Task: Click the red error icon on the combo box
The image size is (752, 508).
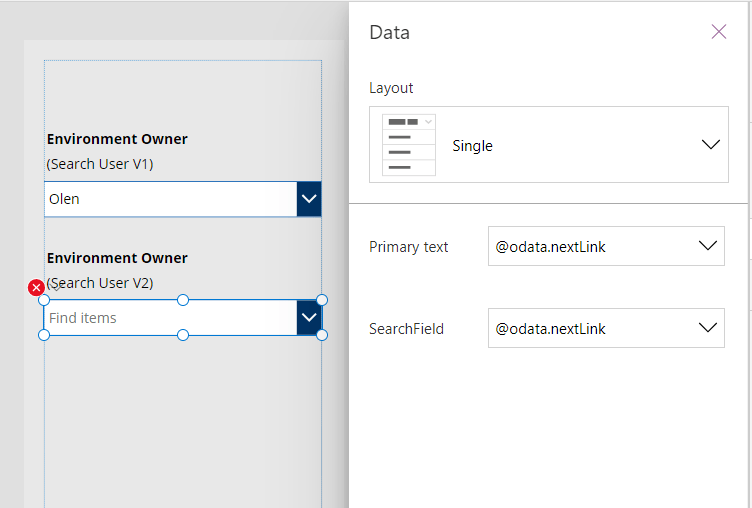Action: 36,288
